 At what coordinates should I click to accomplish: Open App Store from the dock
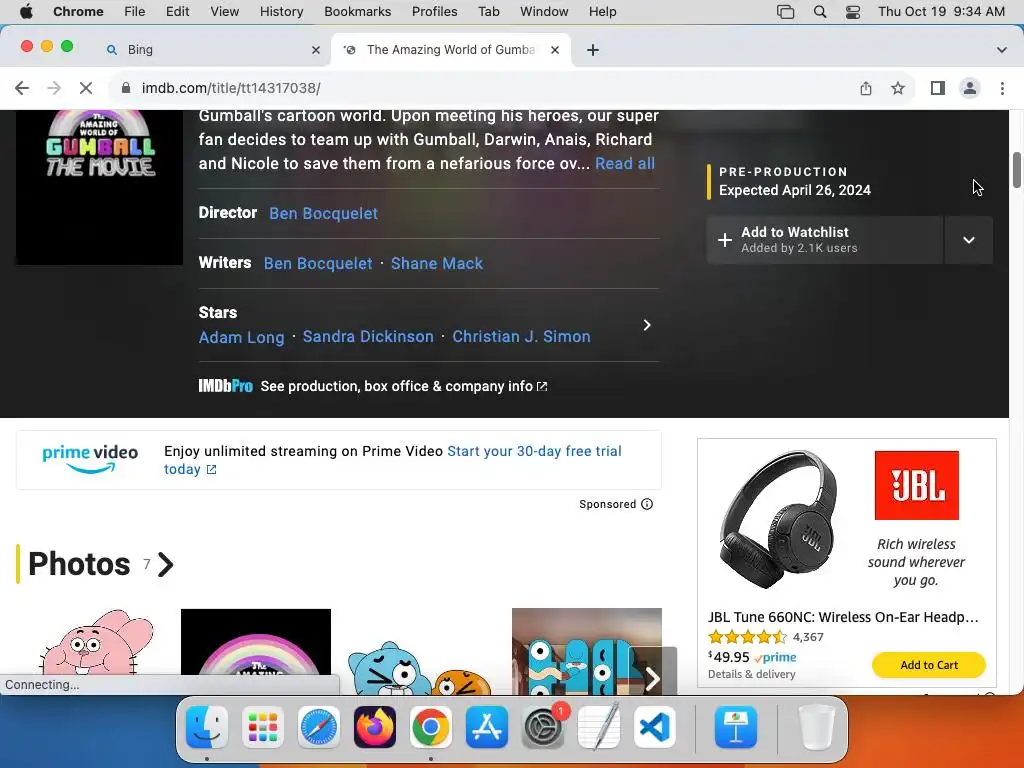pos(487,727)
